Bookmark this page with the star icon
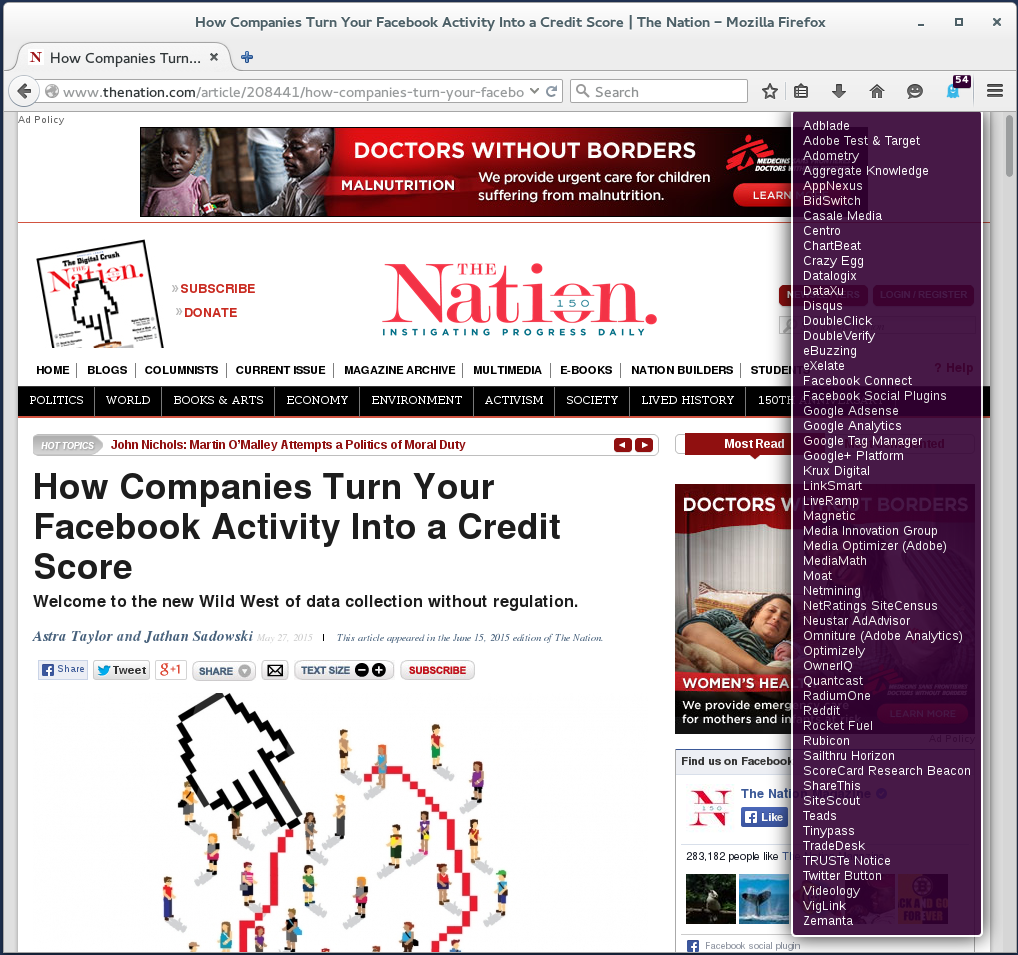Screen dimensions: 1018x955 pyautogui.click(x=769, y=92)
